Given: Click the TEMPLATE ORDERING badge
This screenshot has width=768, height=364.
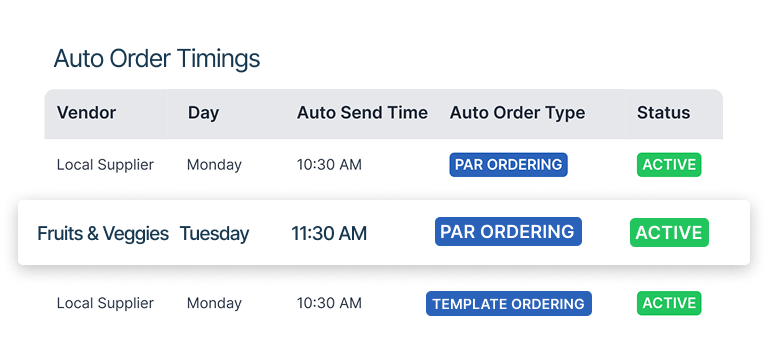Looking at the screenshot, I should point(508,304).
